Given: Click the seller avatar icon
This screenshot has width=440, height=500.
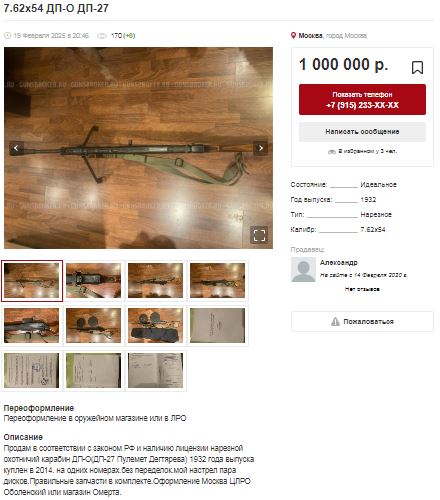Looking at the screenshot, I should click(303, 269).
